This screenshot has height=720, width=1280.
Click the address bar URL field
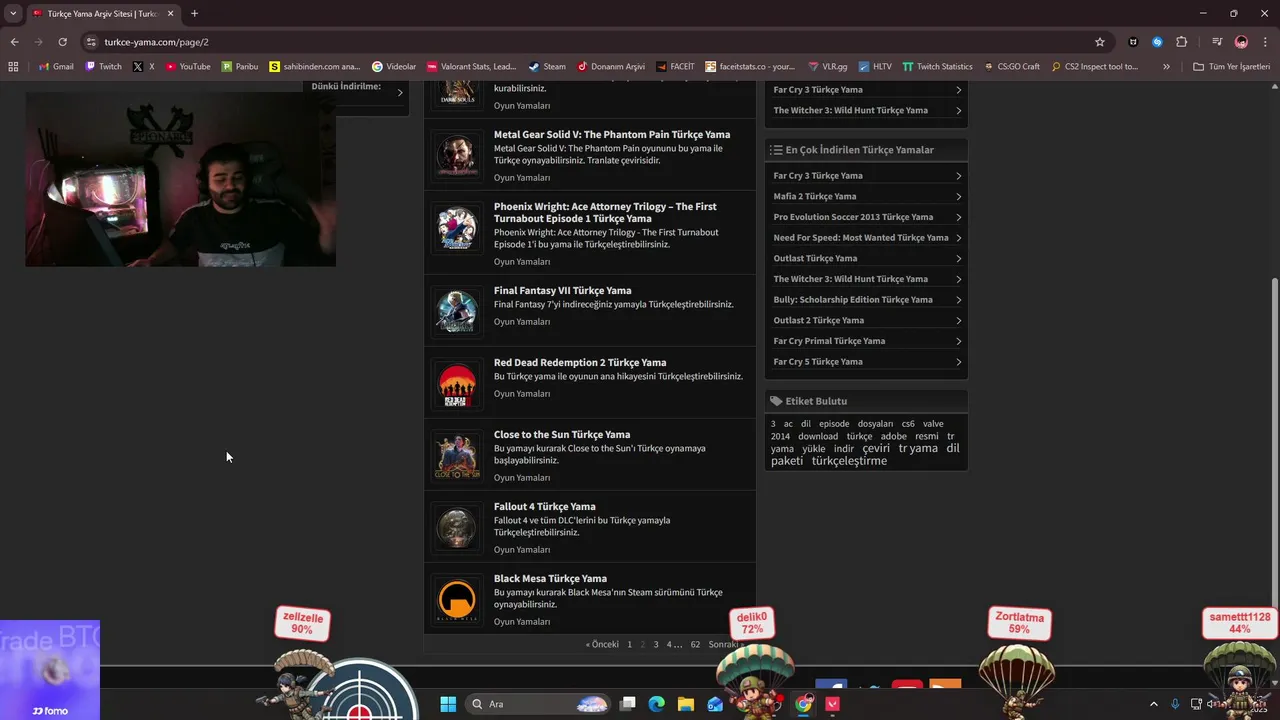[x=590, y=42]
